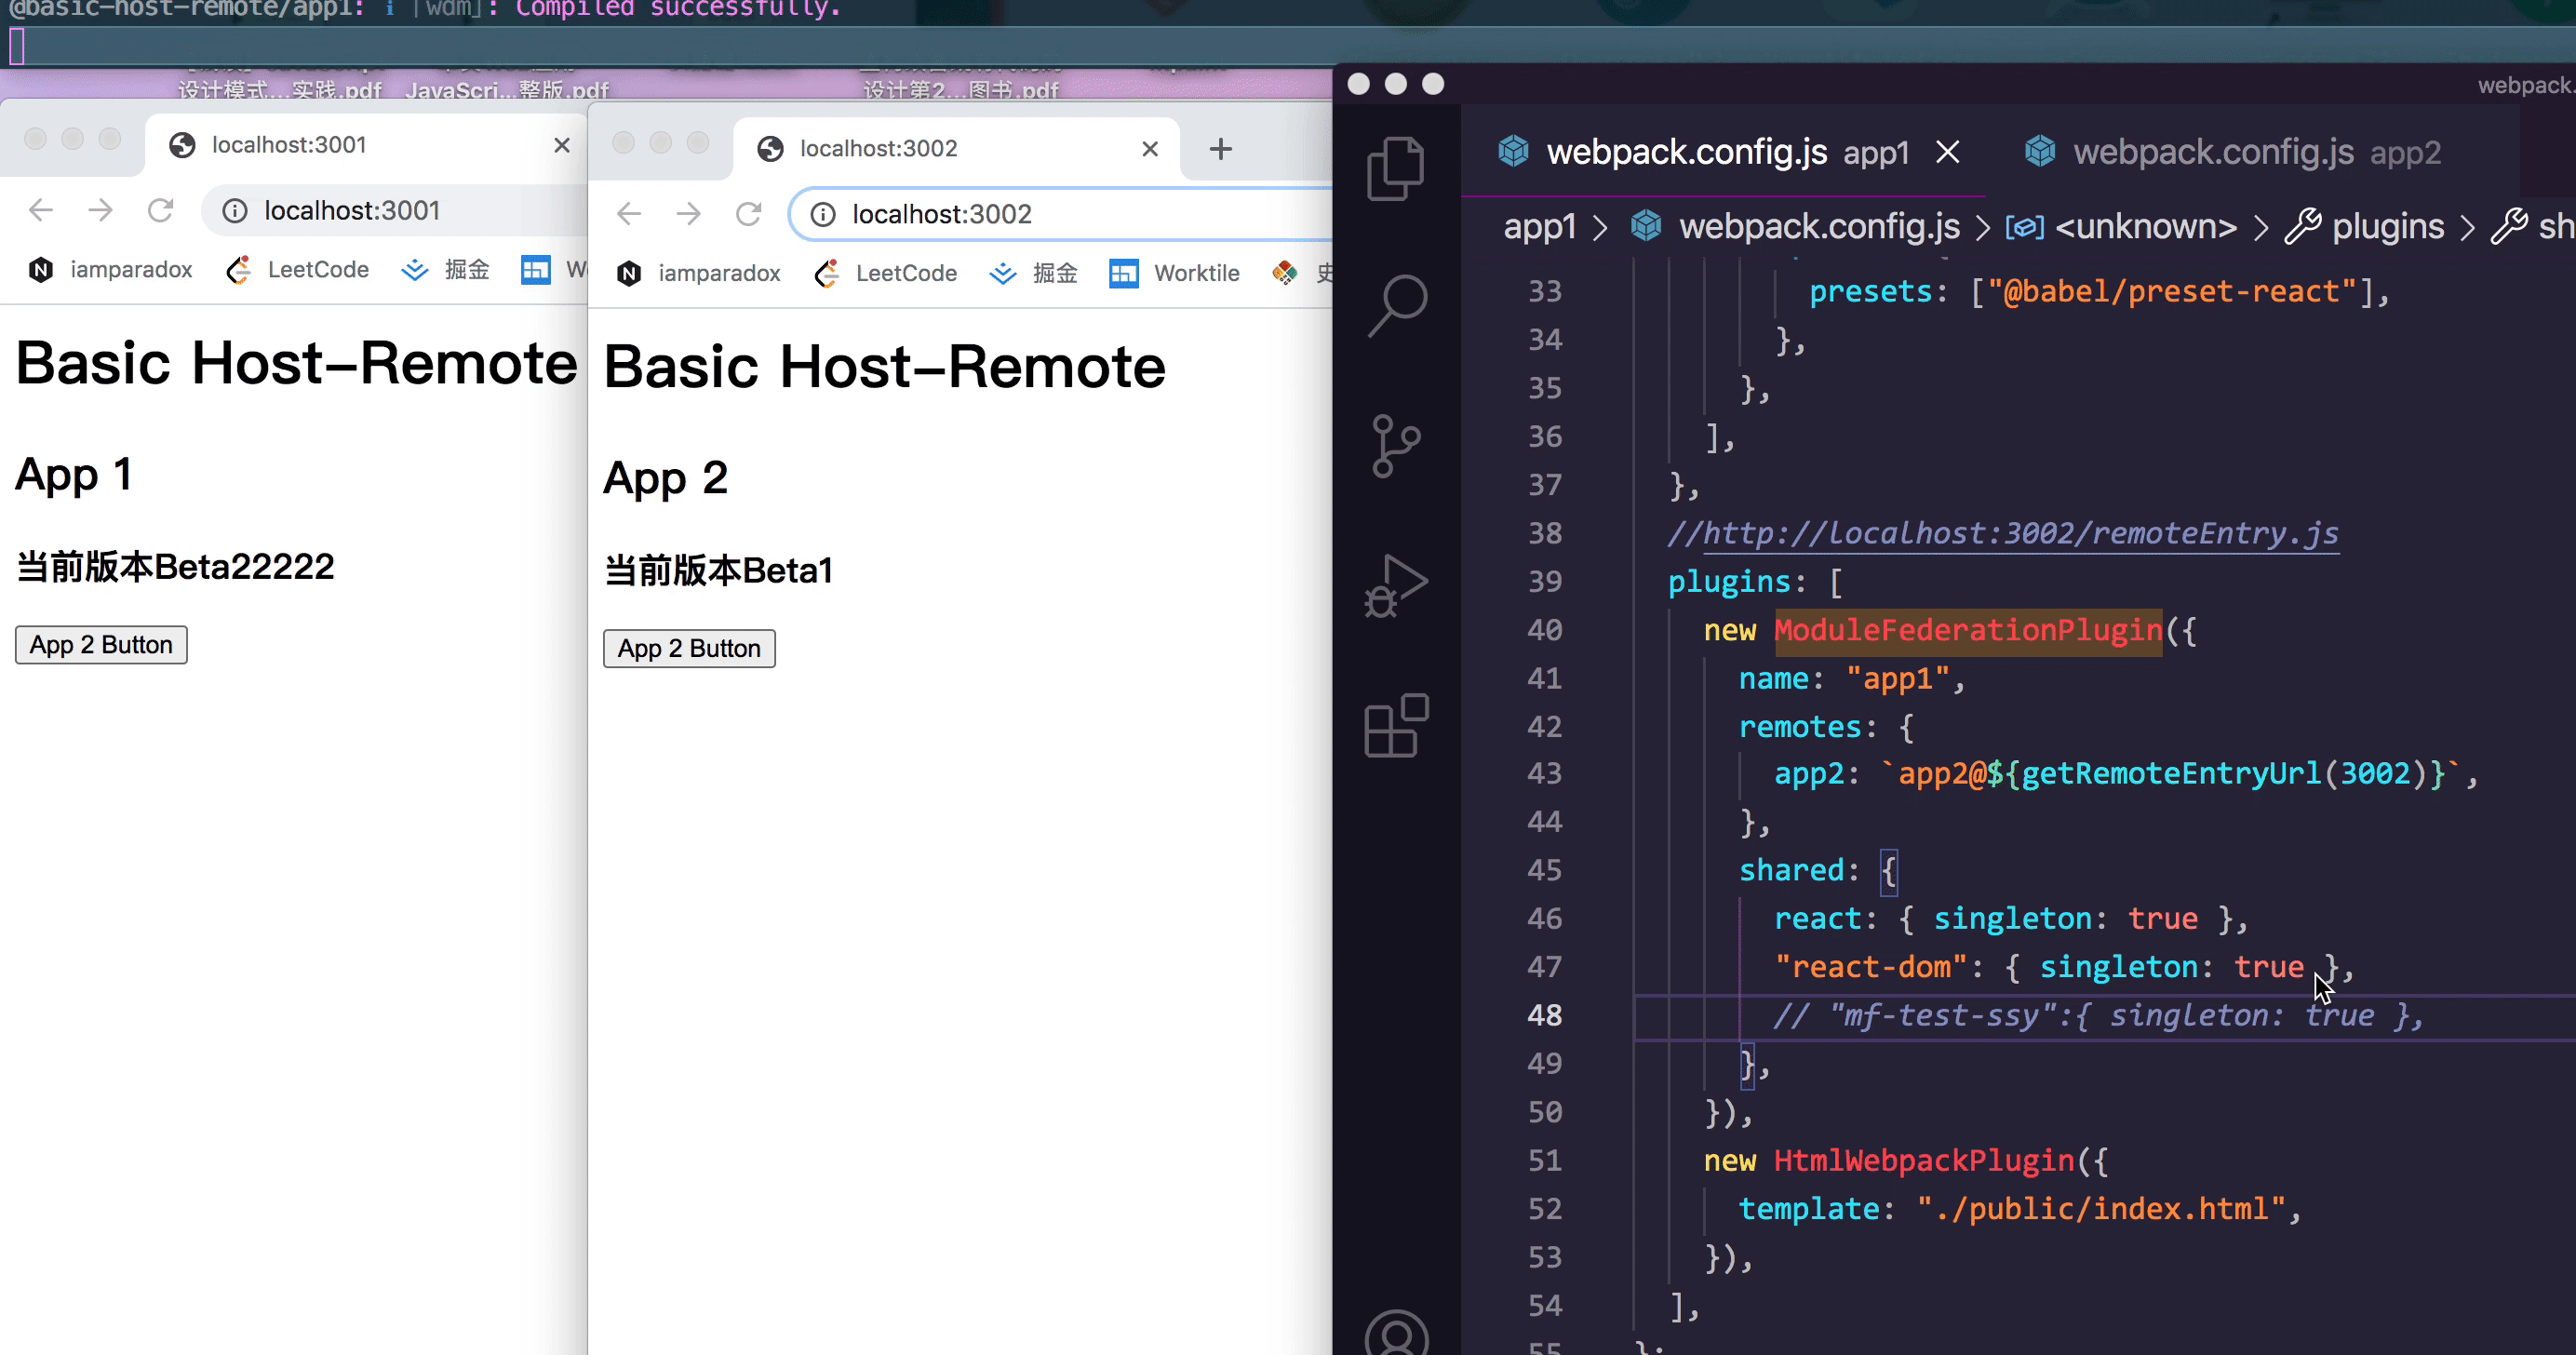Select the localhost:3001 browser tab

(x=366, y=145)
